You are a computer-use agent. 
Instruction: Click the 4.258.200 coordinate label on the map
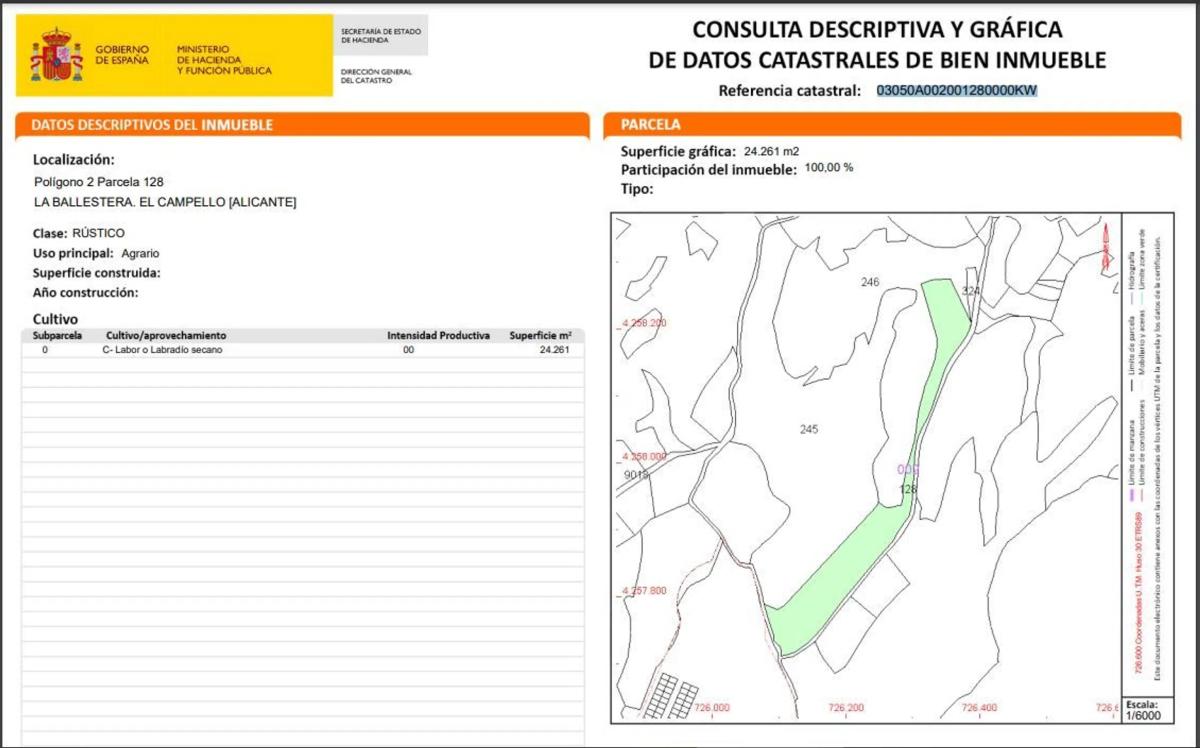click(x=644, y=323)
